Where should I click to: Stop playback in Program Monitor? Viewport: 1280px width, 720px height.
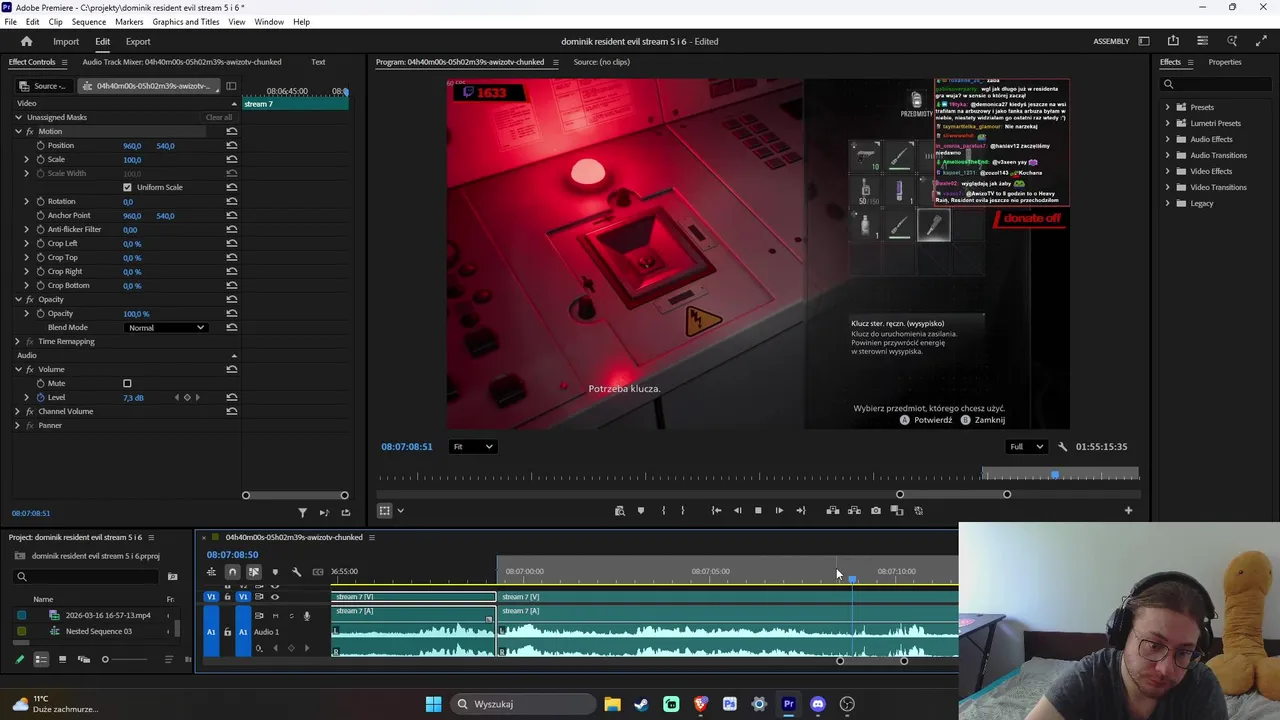tap(758, 511)
